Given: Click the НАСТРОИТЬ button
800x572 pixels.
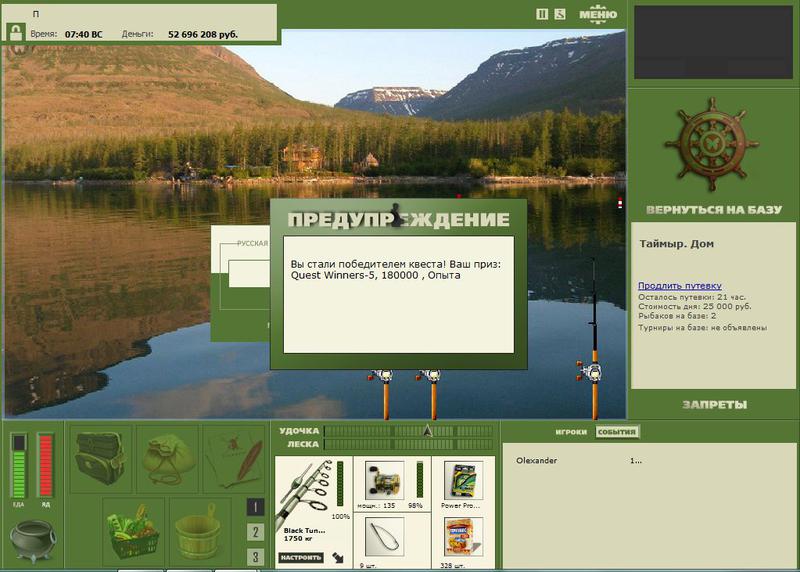Looking at the screenshot, I should 301,557.
